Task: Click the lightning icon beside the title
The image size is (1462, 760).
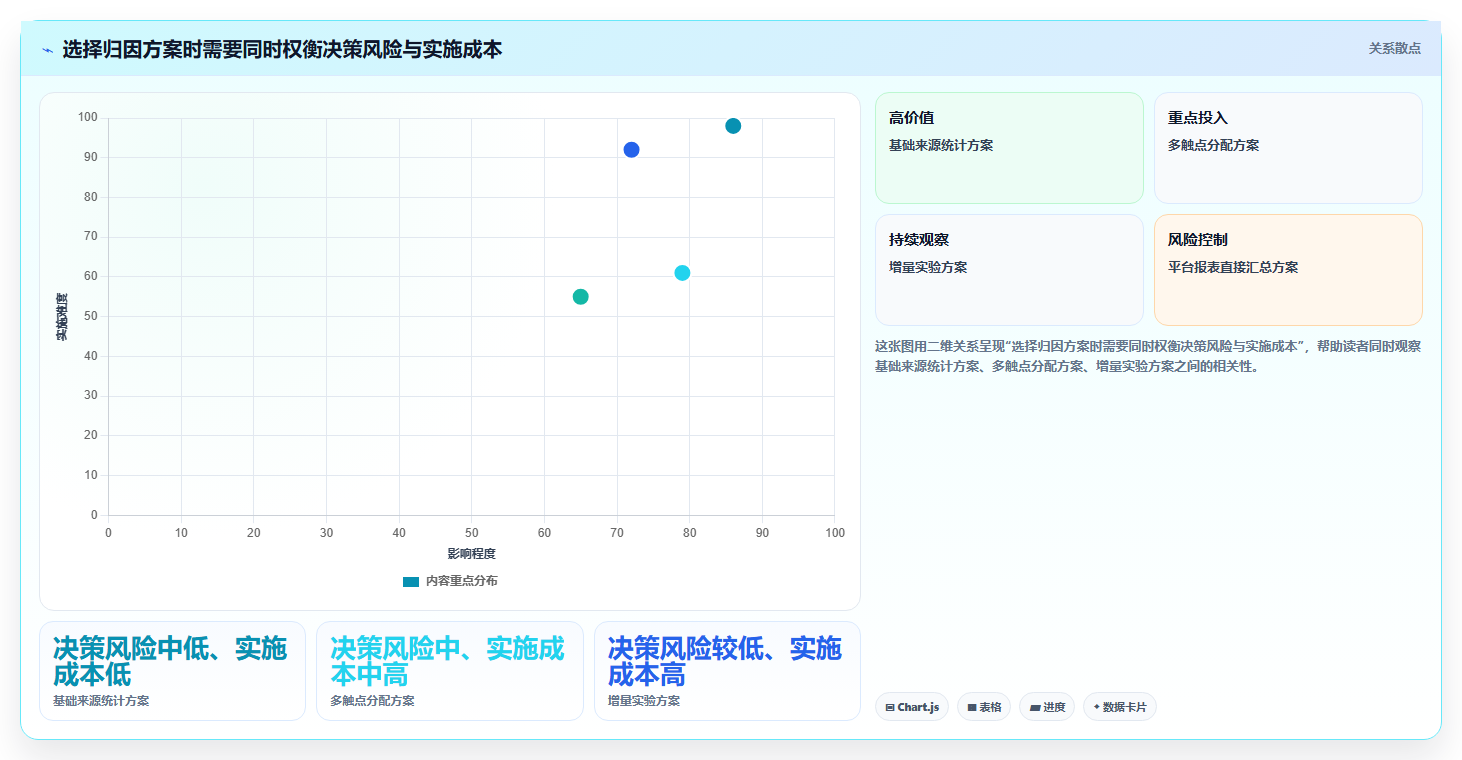Action: [47, 49]
